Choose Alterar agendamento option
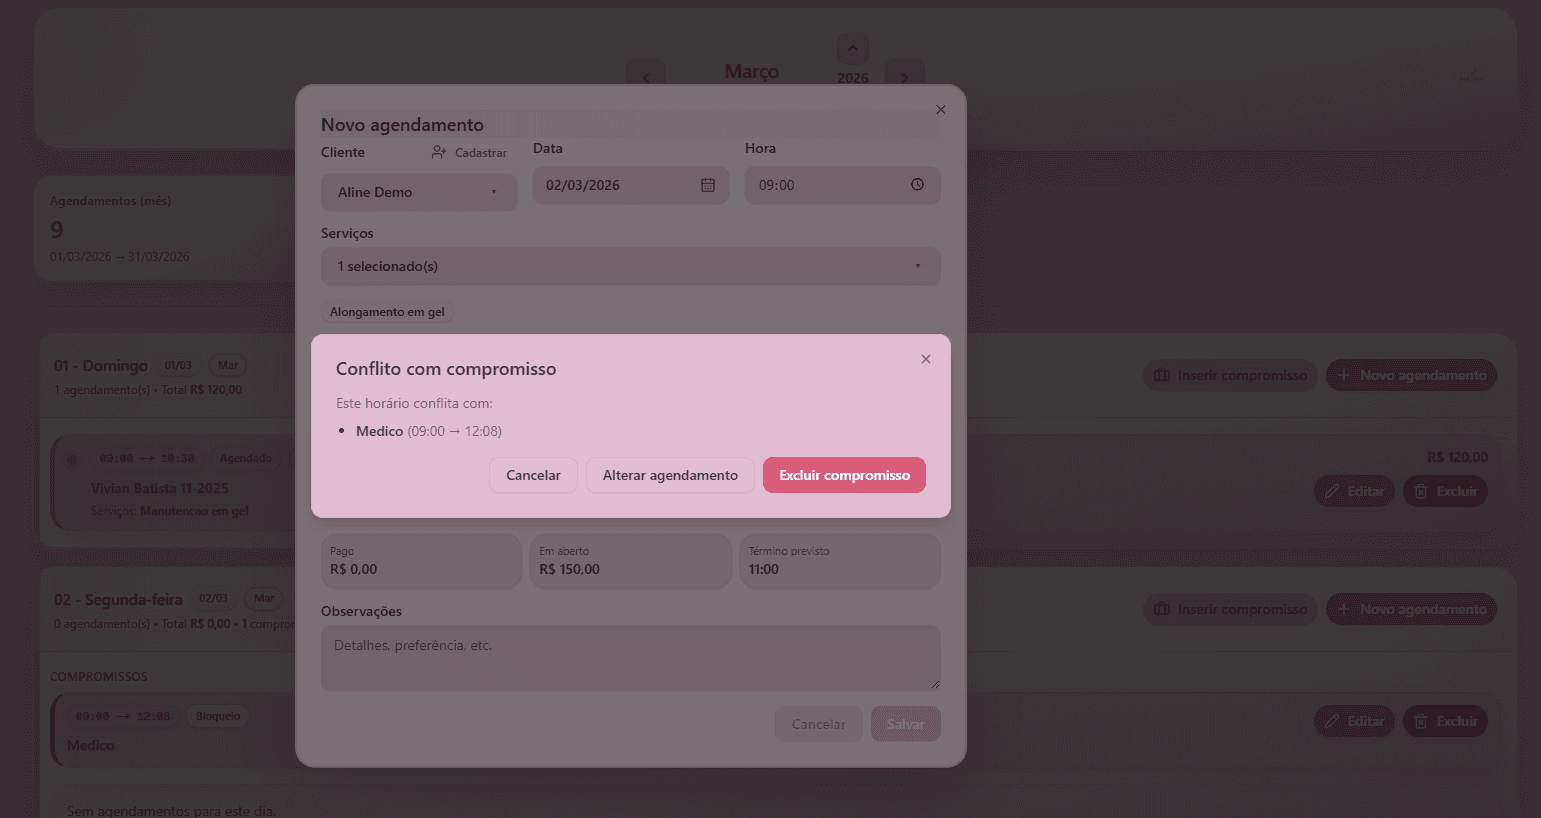1541x818 pixels. click(670, 475)
